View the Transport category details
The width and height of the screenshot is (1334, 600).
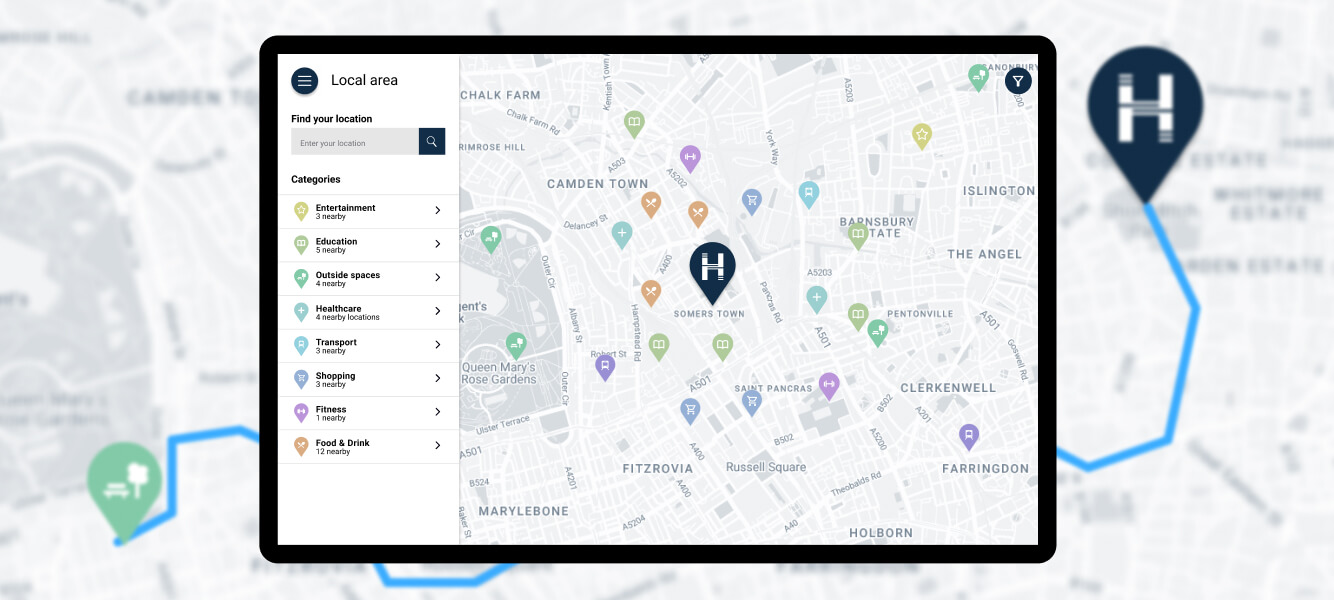(437, 345)
